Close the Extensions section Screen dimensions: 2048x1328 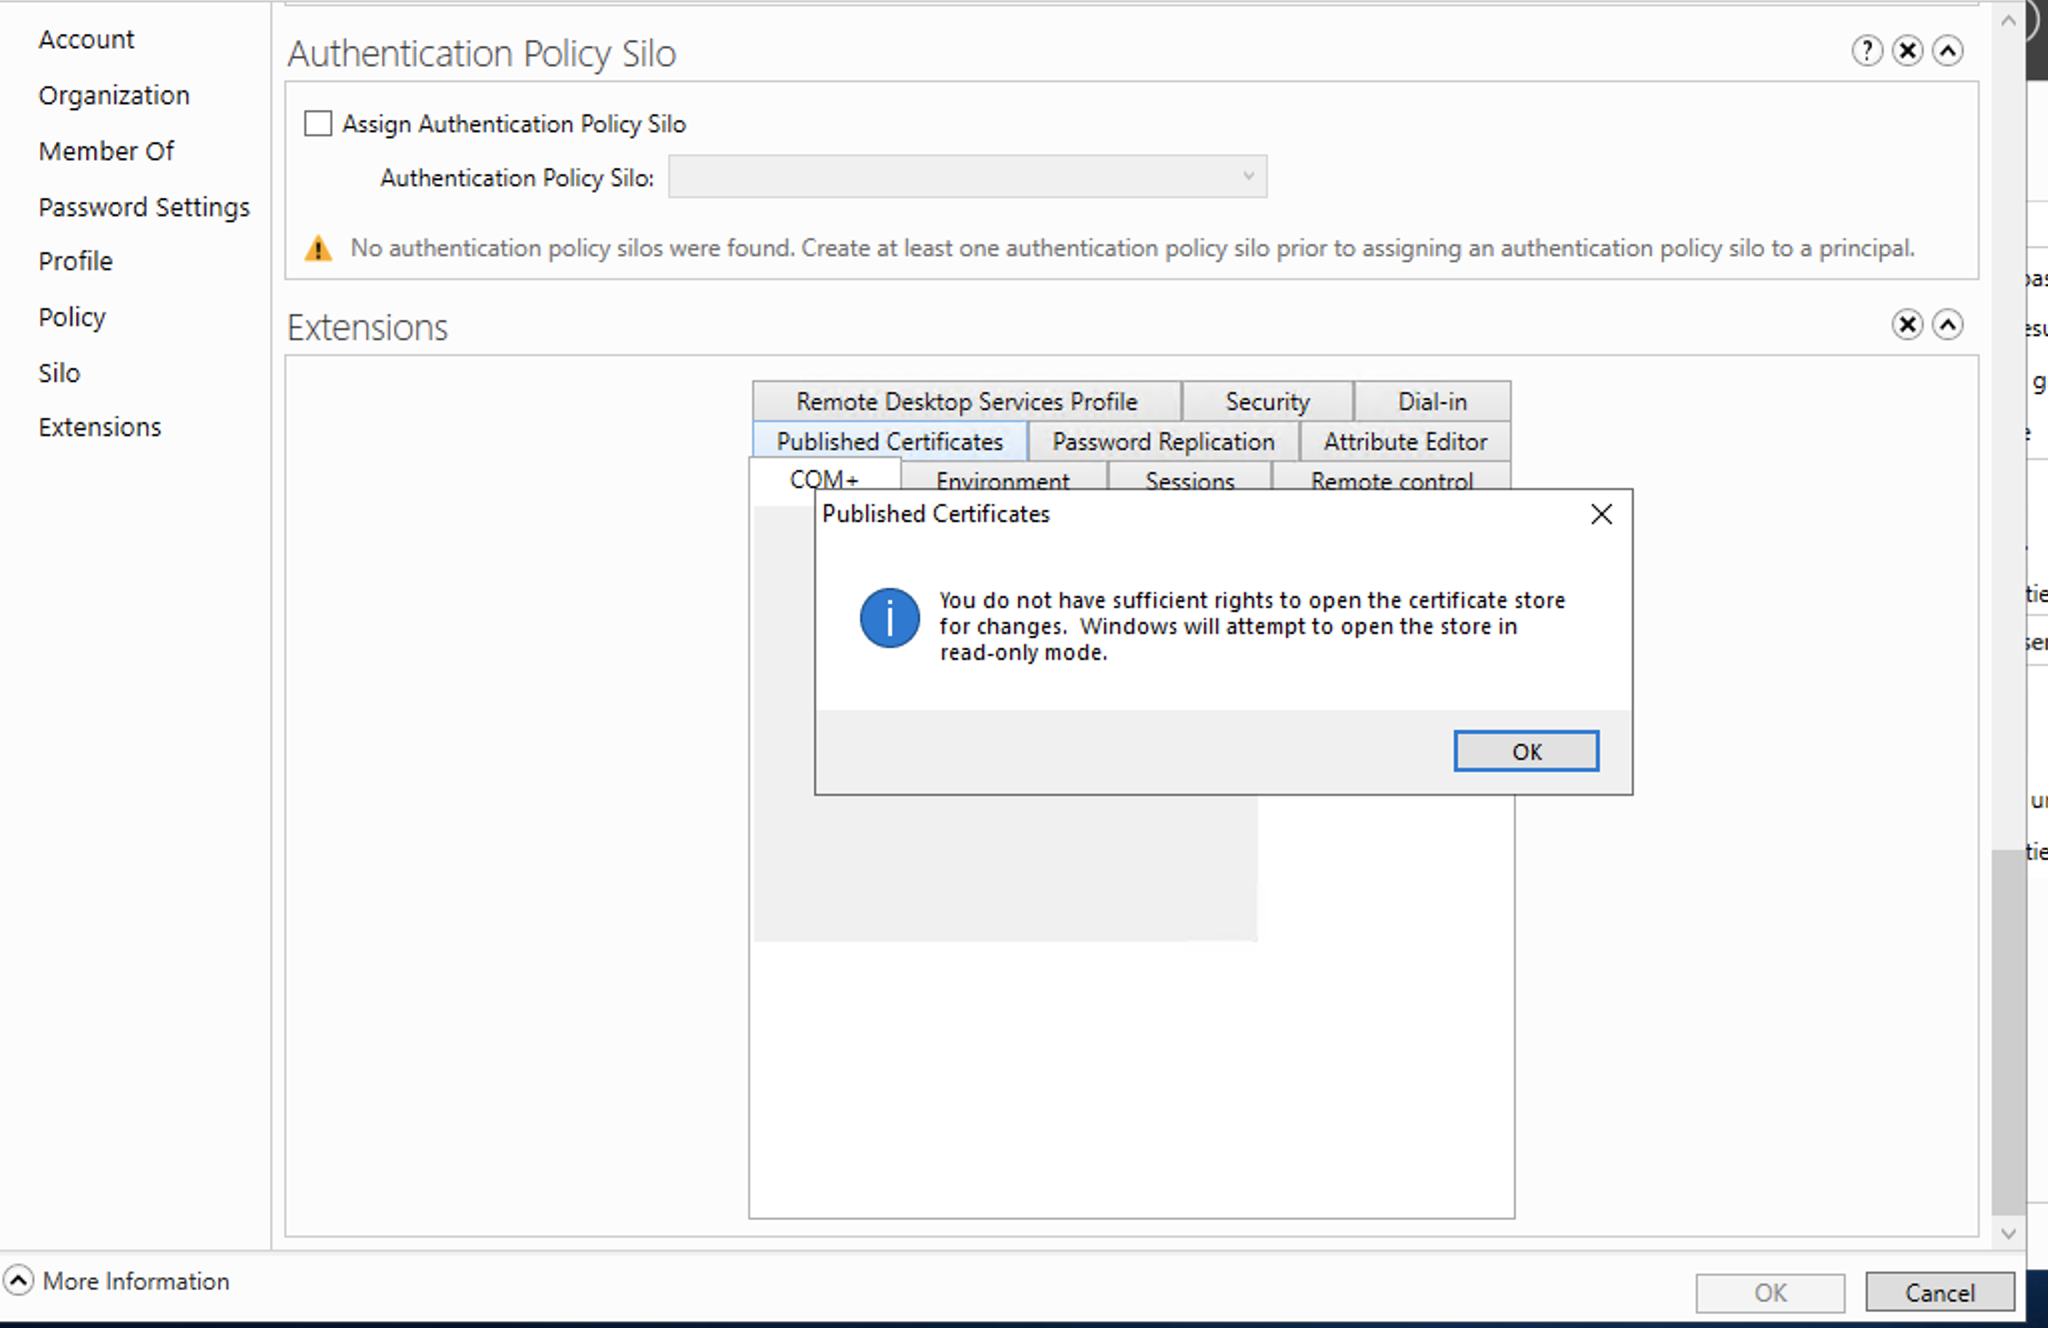tap(1908, 324)
